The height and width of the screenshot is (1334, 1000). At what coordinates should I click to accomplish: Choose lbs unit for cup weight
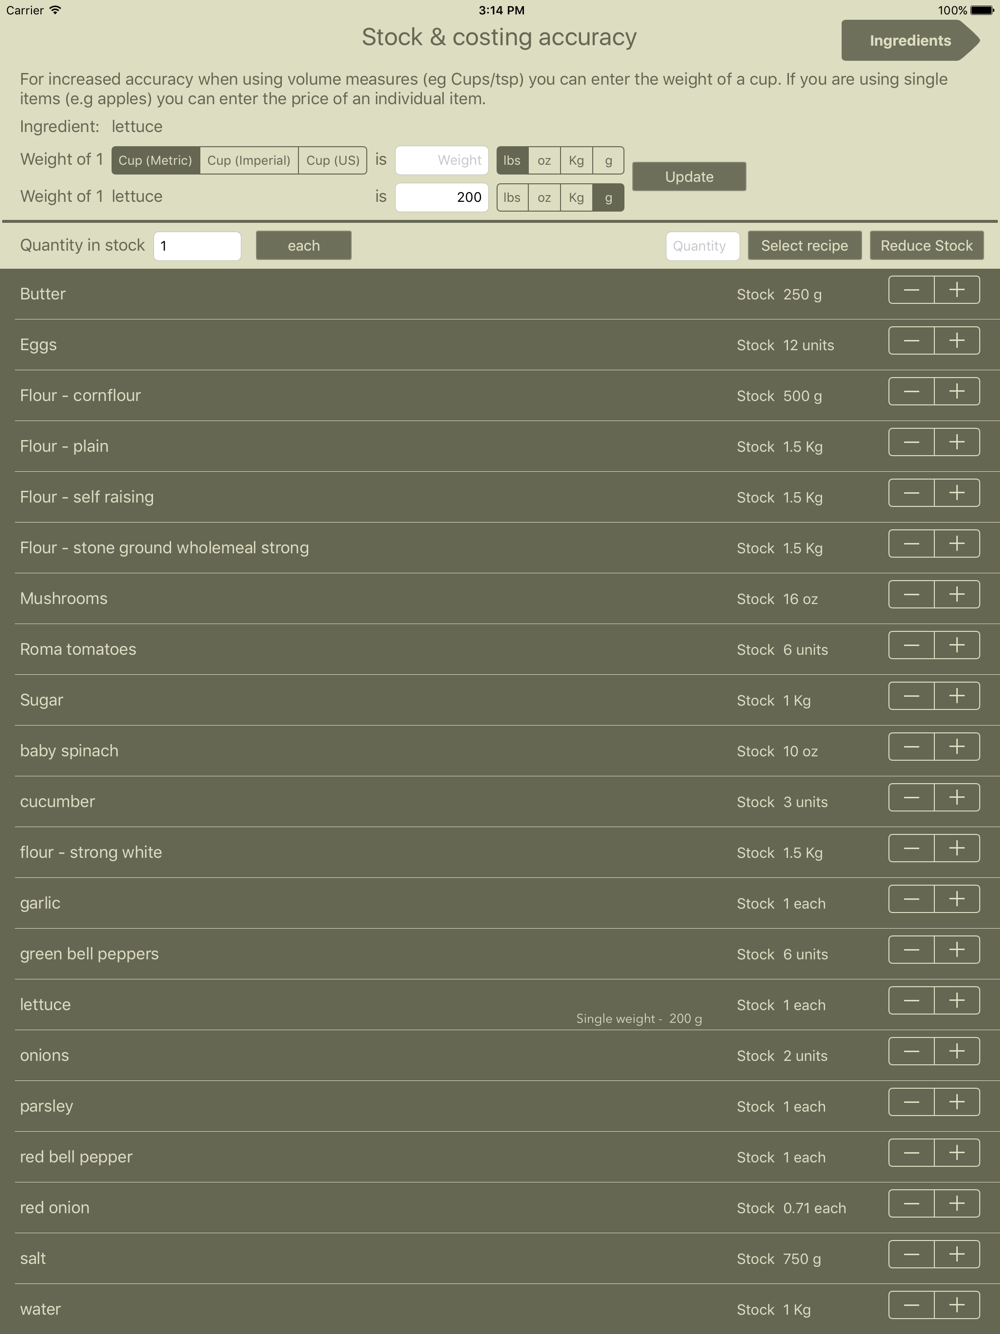pyautogui.click(x=512, y=160)
